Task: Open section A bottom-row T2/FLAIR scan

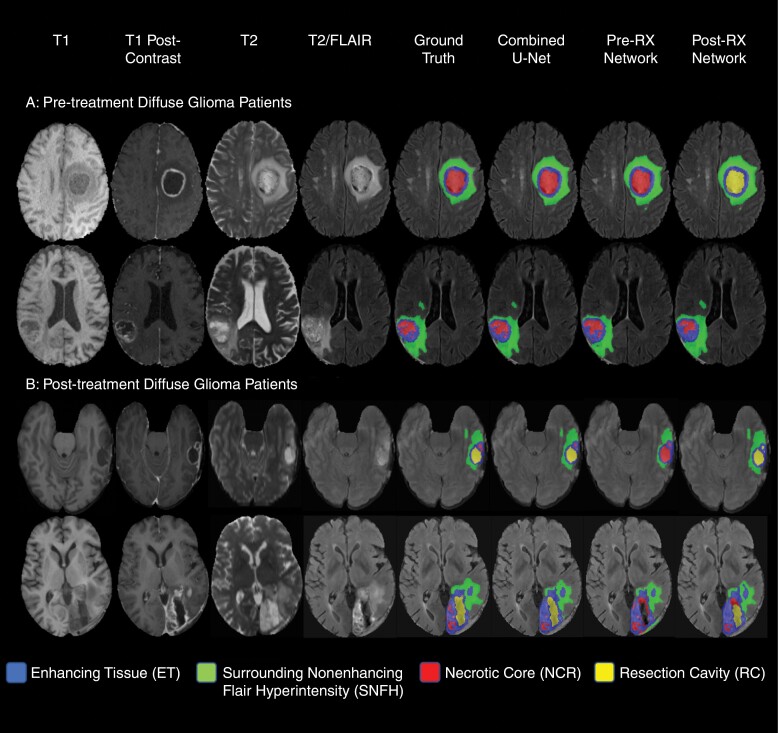Action: tap(346, 305)
